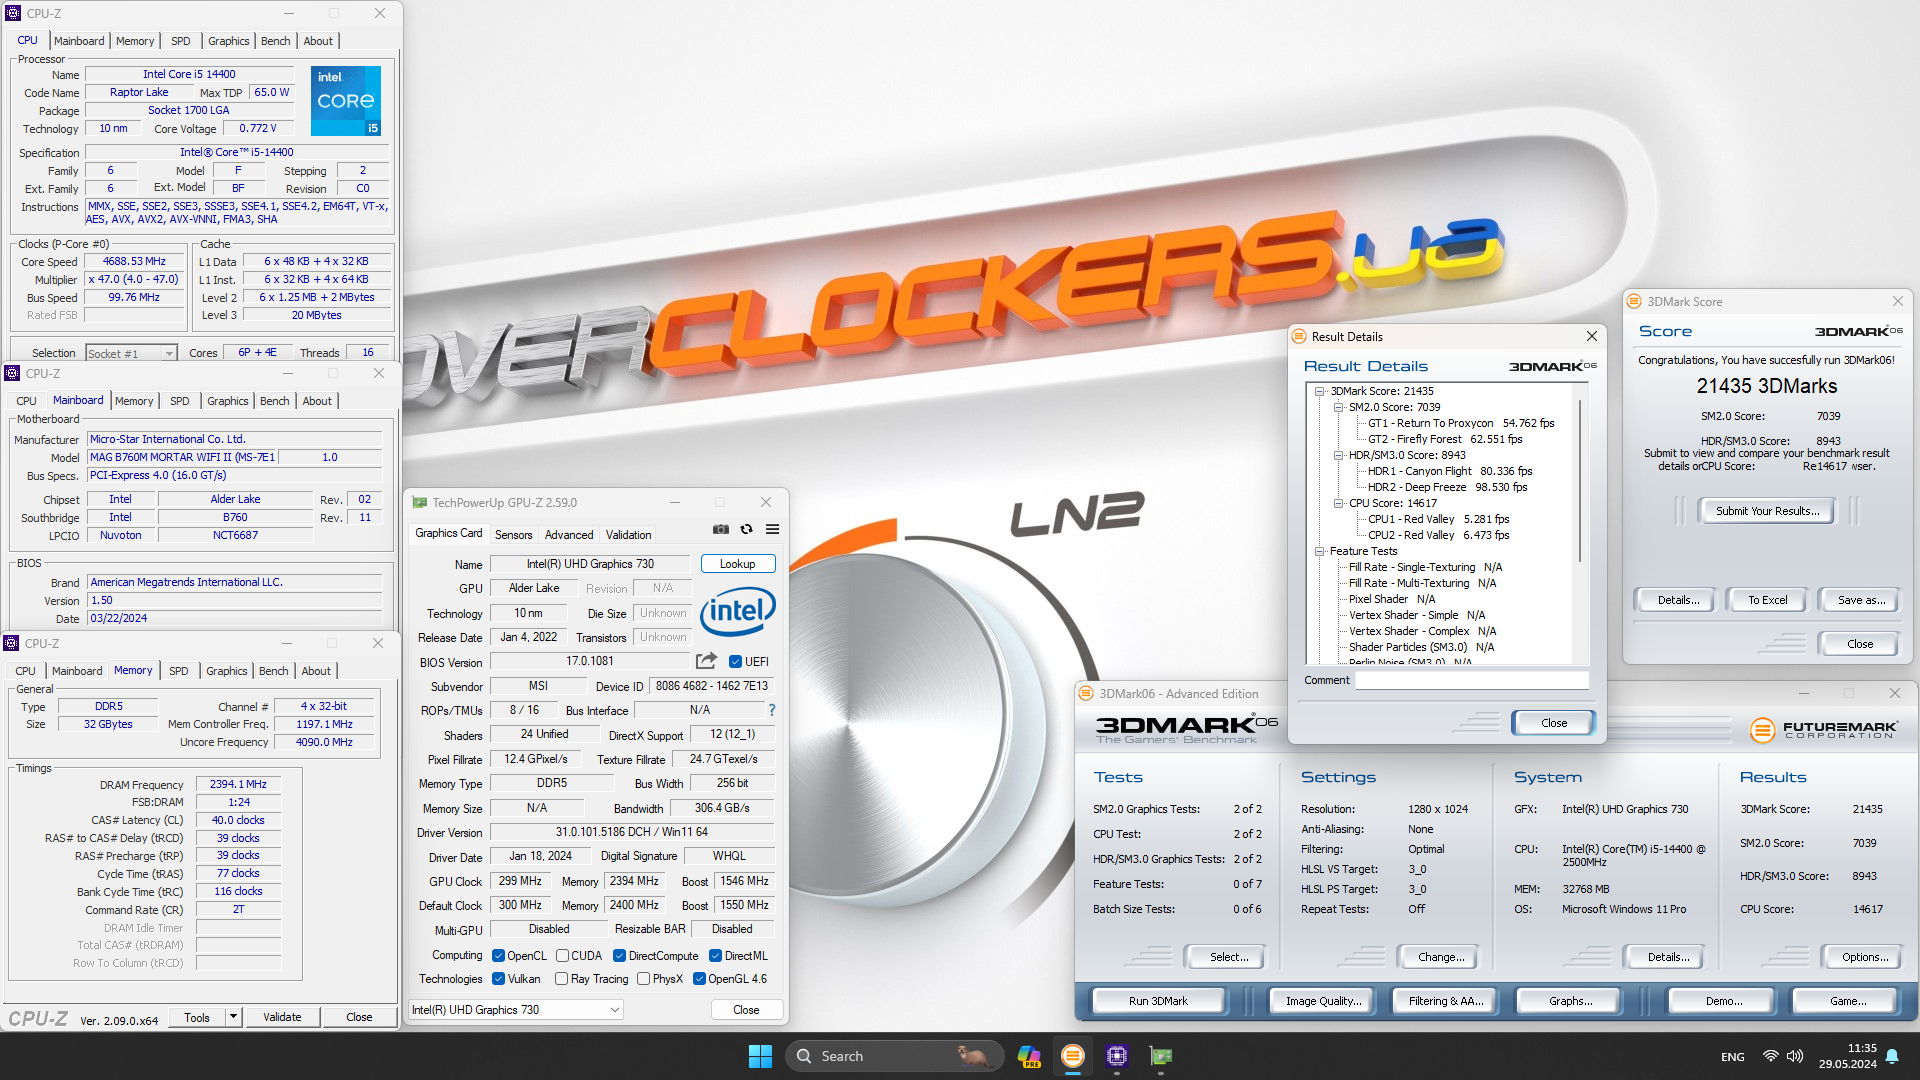Click the Save as button in 3DMark Score
The width and height of the screenshot is (1920, 1080).
(1861, 600)
